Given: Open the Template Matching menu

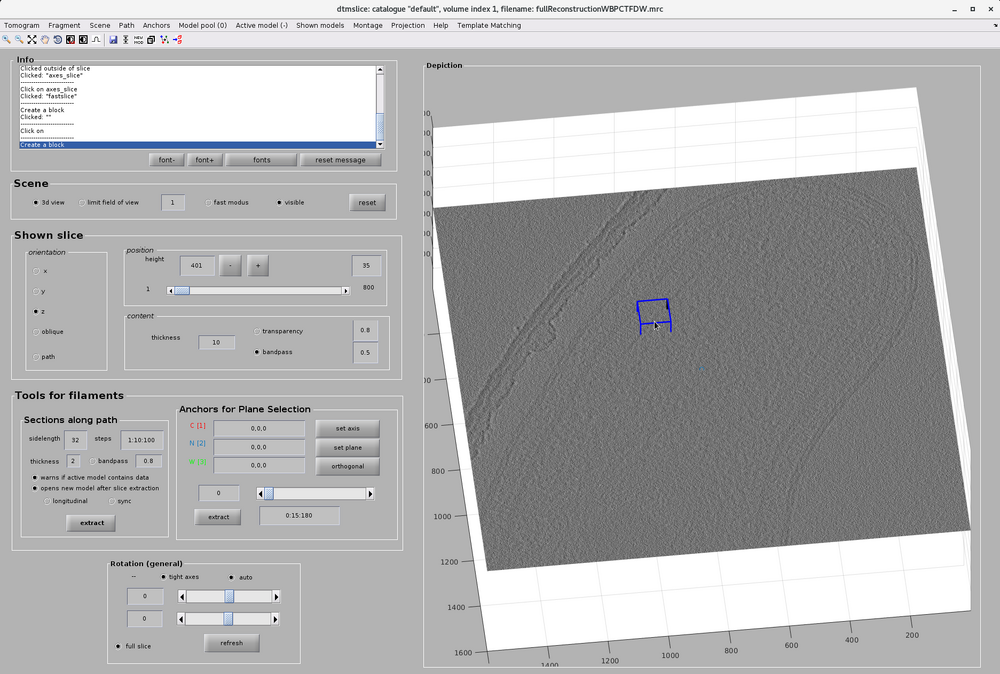Looking at the screenshot, I should [487, 25].
